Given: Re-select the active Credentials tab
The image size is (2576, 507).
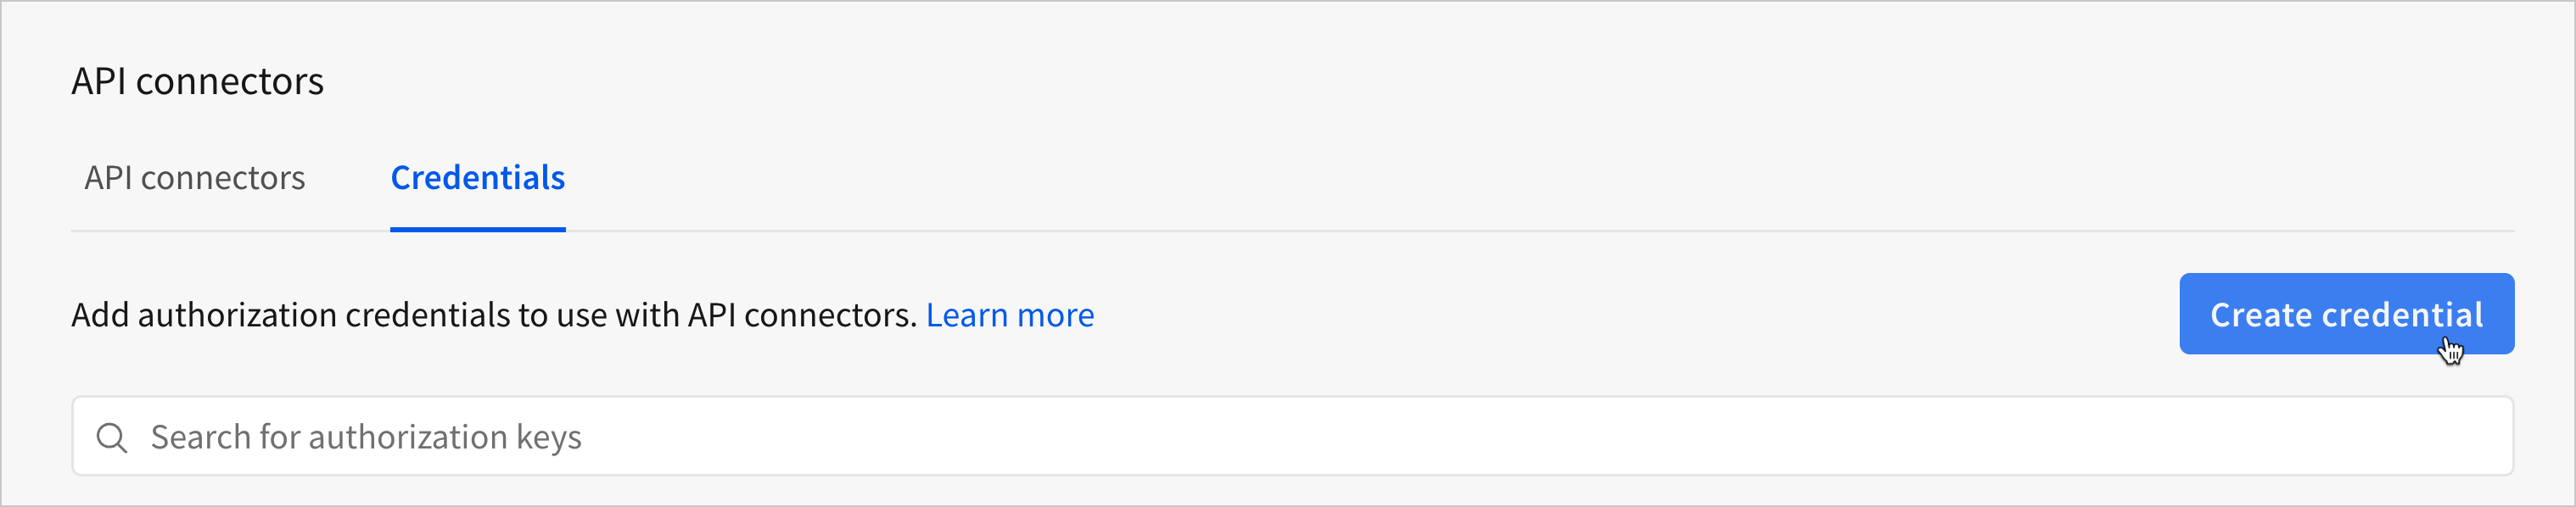Looking at the screenshot, I should tap(477, 178).
